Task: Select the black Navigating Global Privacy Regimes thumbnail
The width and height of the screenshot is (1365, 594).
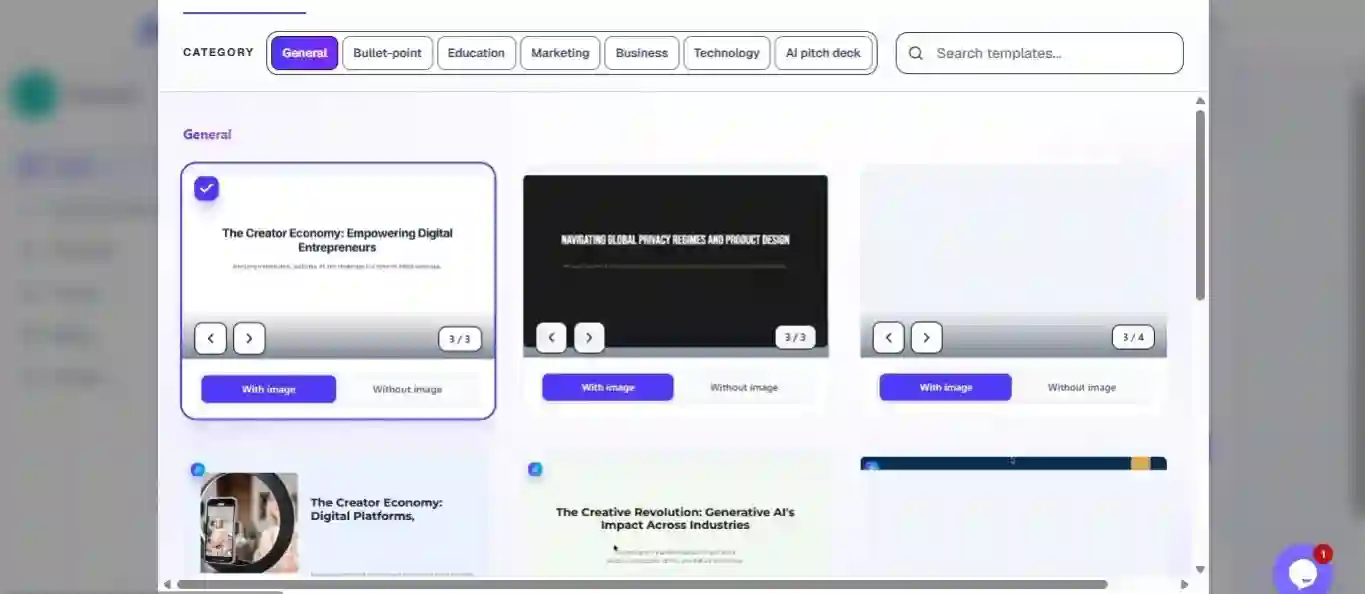Action: coord(675,265)
